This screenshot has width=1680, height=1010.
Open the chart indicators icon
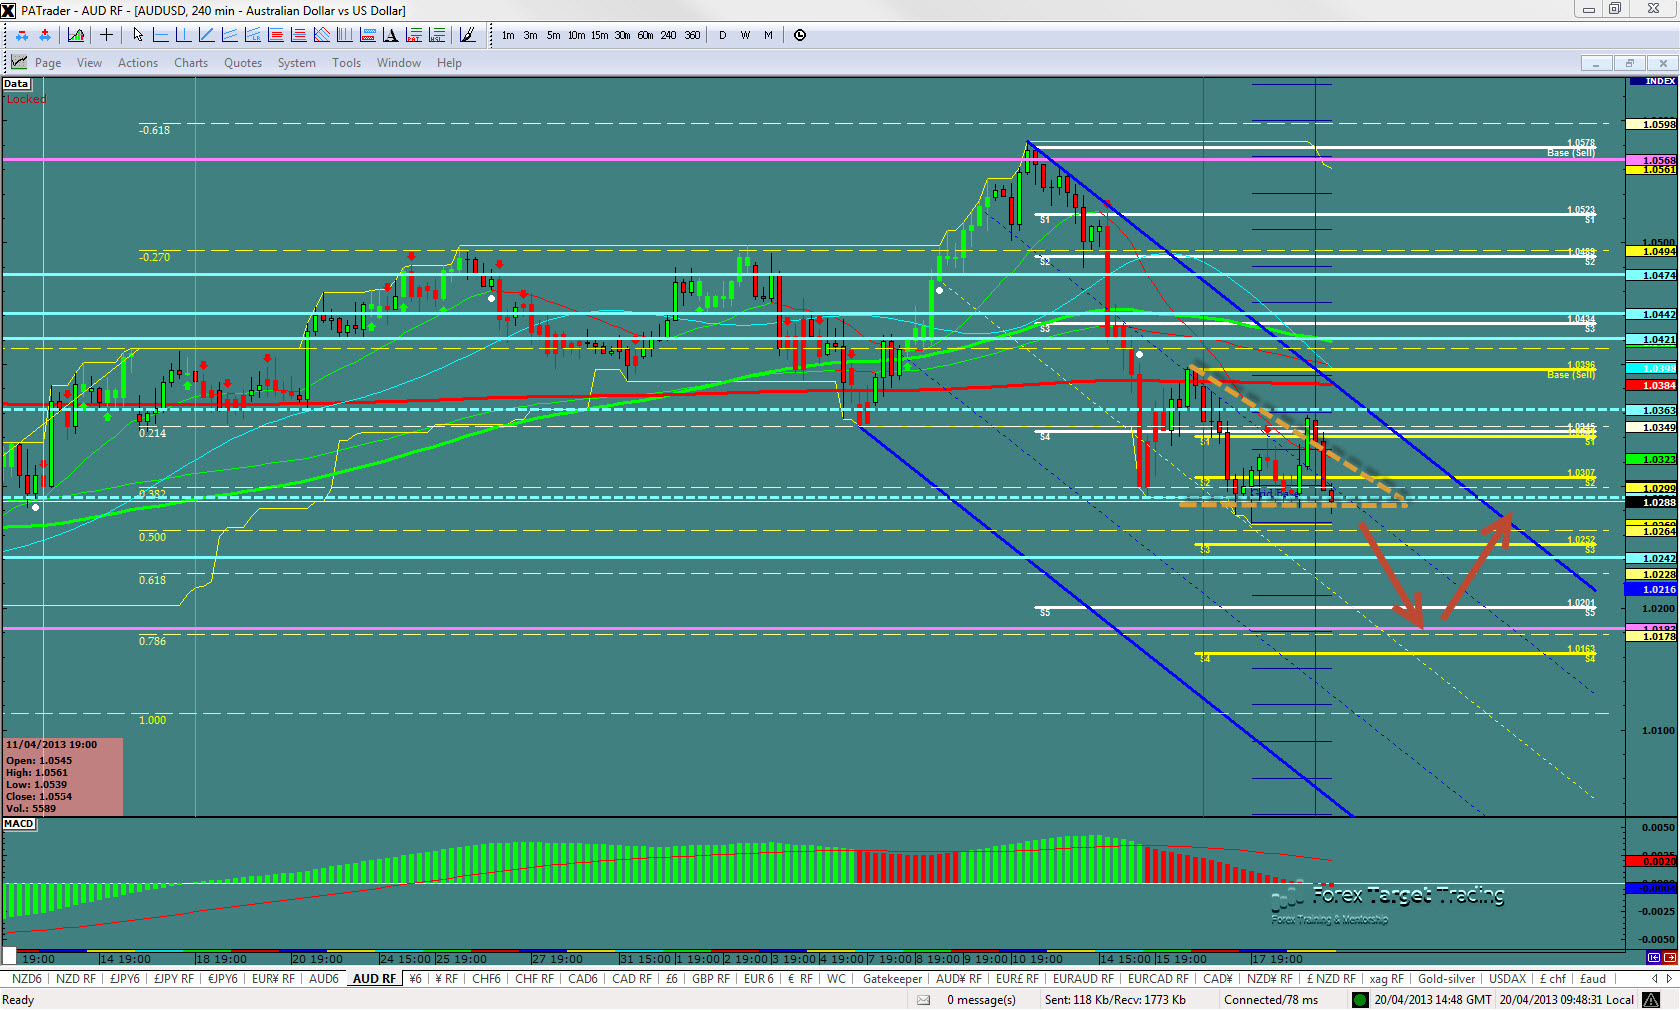(x=76, y=35)
